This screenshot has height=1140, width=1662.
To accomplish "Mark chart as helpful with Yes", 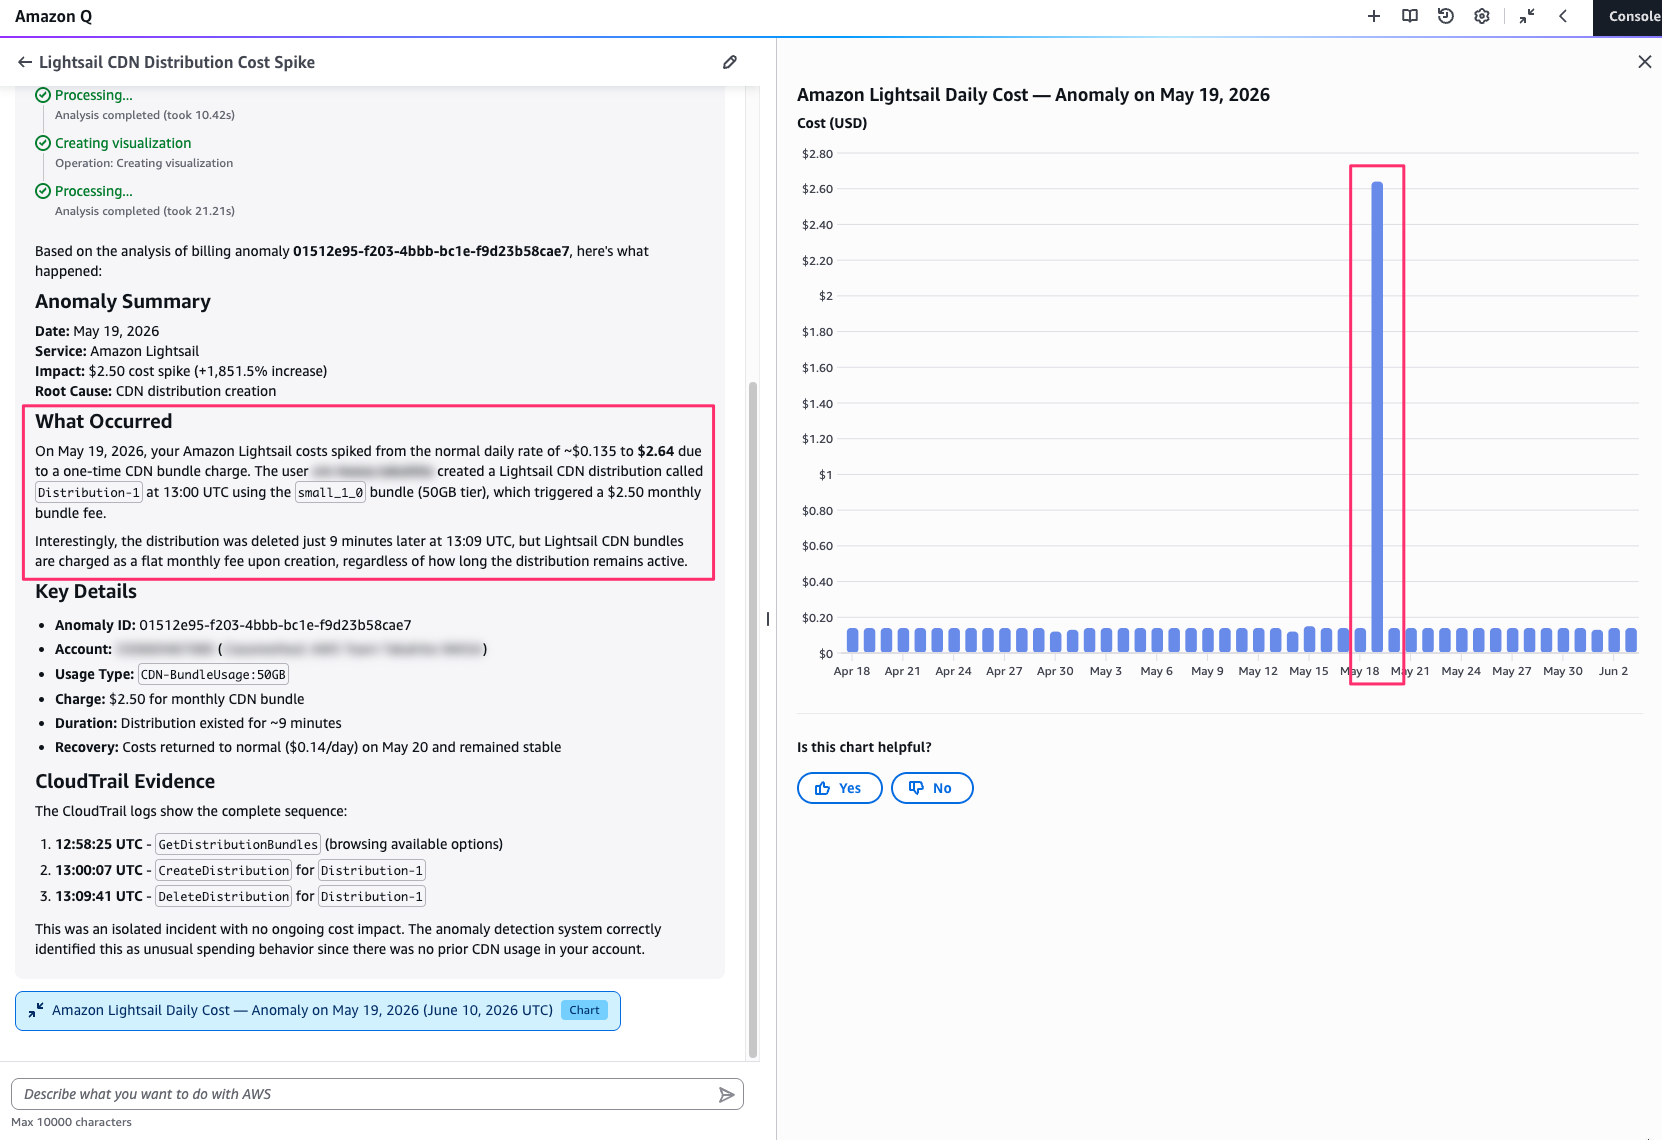I will tap(839, 788).
